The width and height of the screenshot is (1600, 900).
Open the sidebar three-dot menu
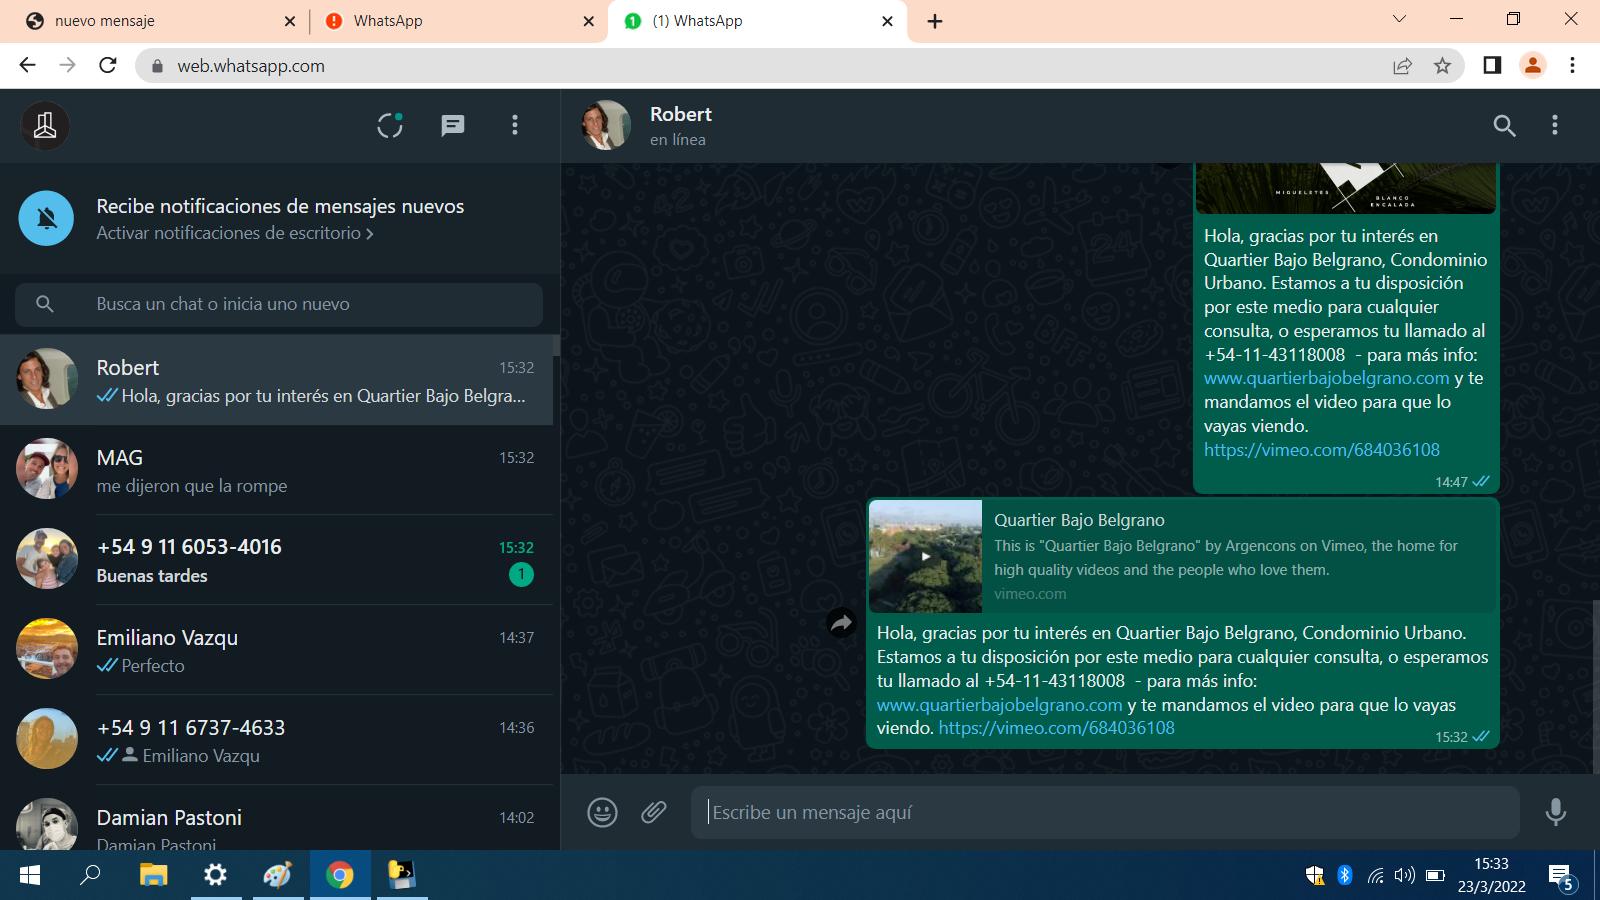(515, 125)
